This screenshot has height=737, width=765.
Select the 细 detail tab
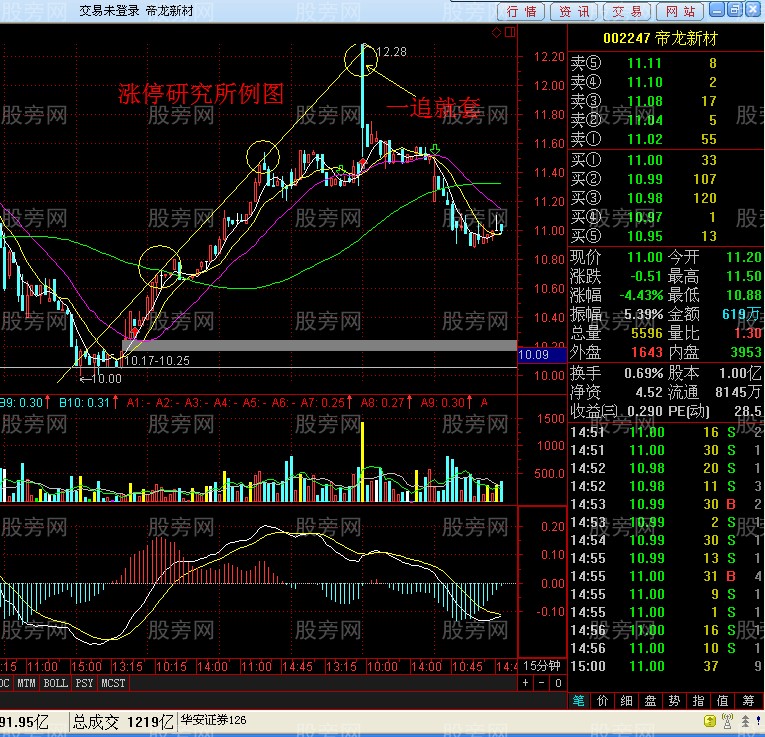pyautogui.click(x=626, y=701)
